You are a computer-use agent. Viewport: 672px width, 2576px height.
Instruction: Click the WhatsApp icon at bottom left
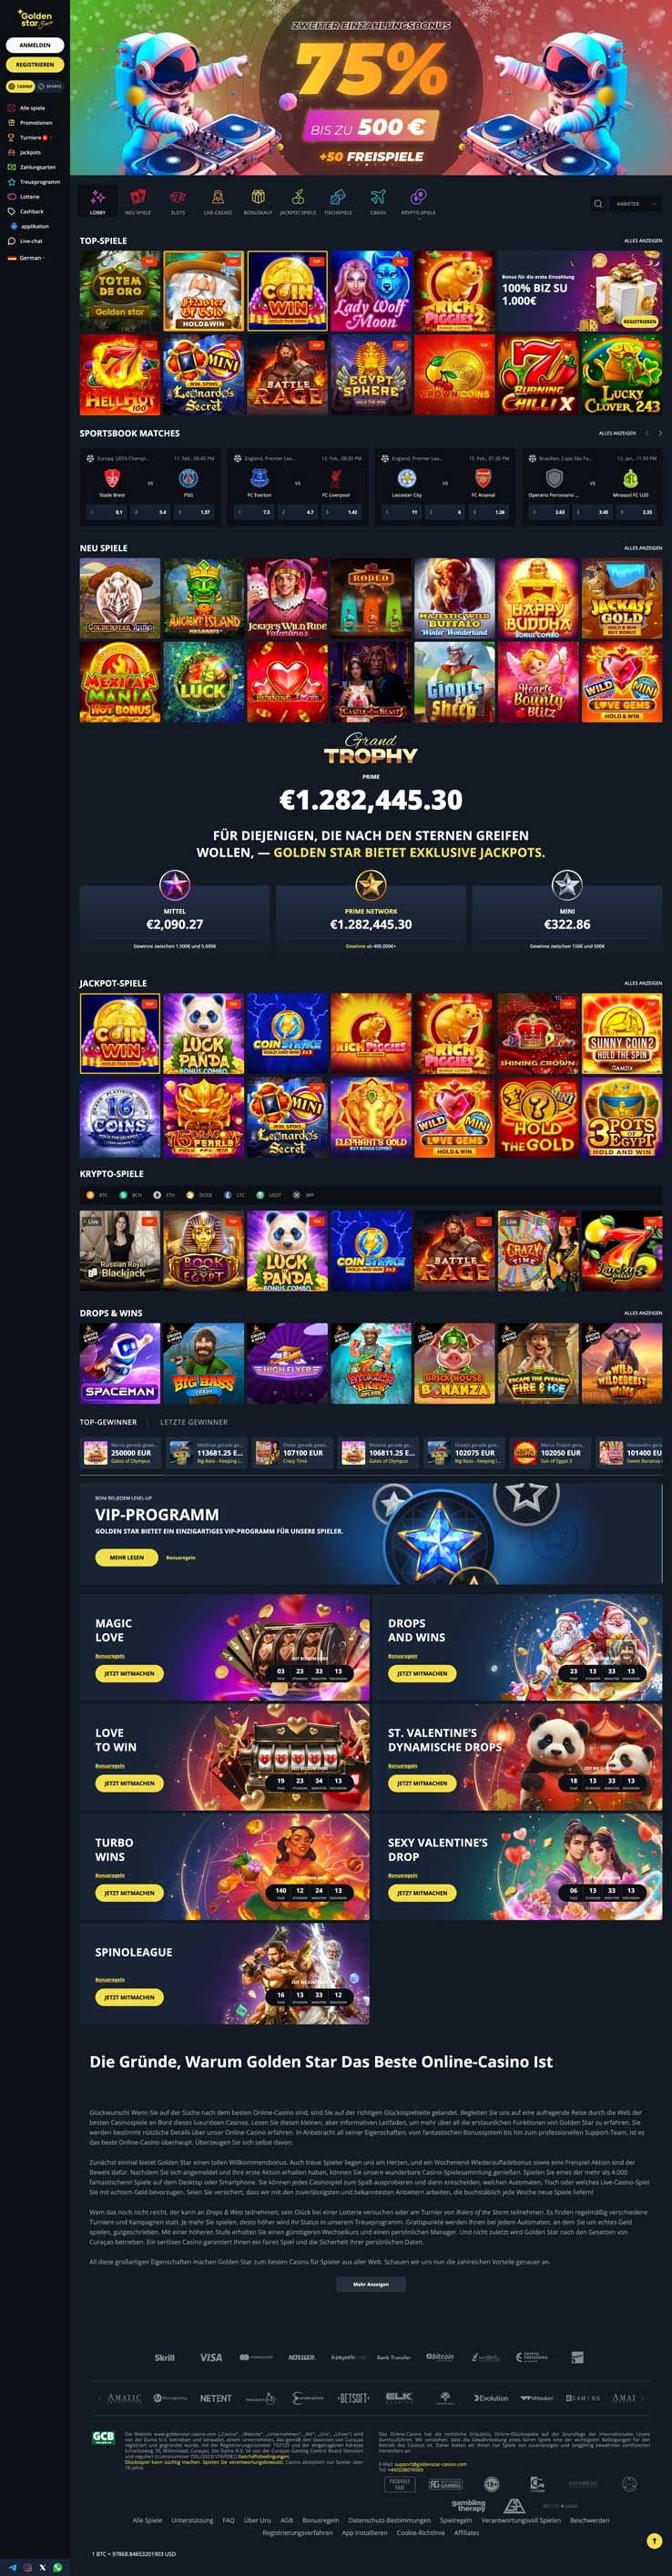[57, 2567]
